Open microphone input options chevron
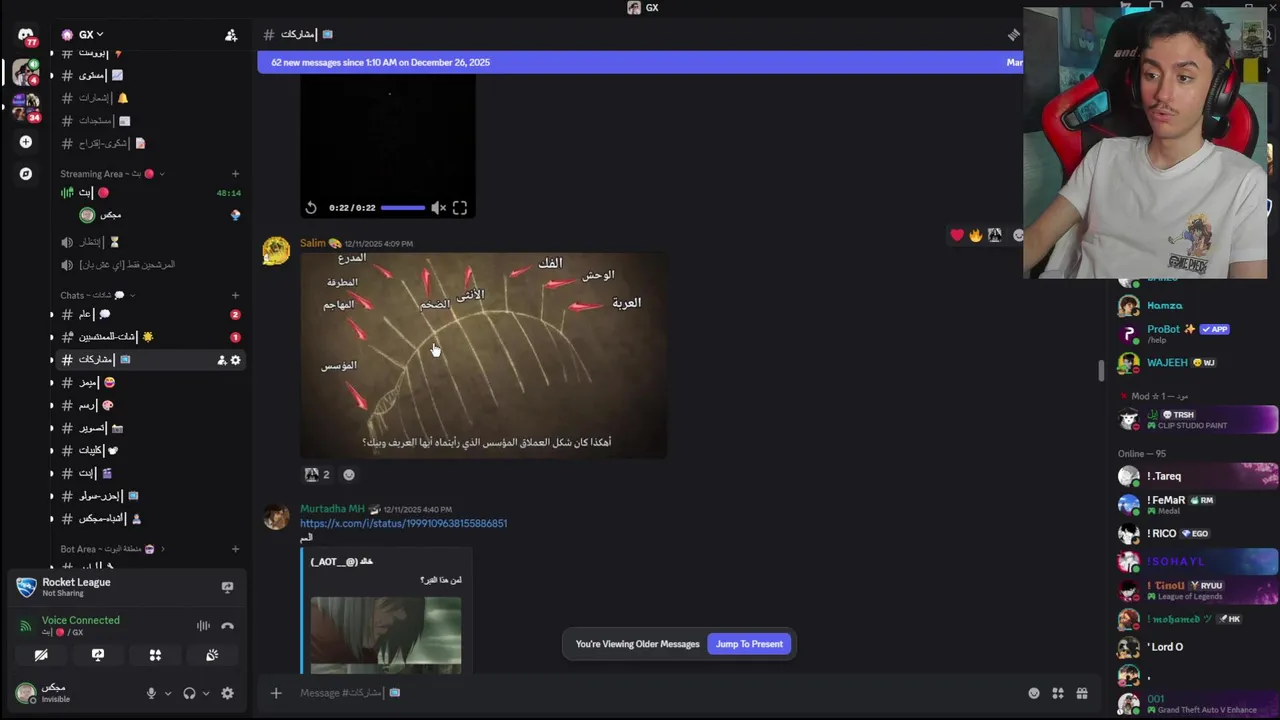This screenshot has height=720, width=1280. pos(167,693)
